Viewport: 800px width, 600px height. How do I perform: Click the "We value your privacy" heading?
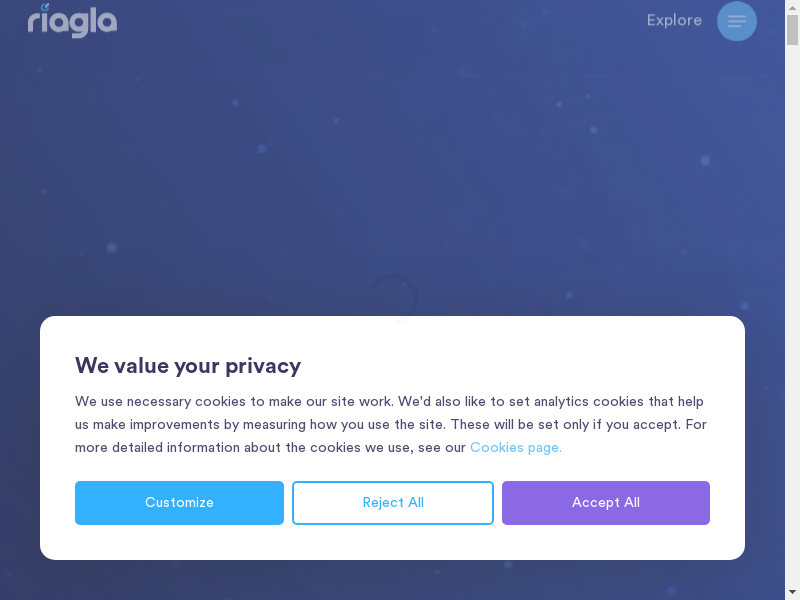(x=188, y=365)
